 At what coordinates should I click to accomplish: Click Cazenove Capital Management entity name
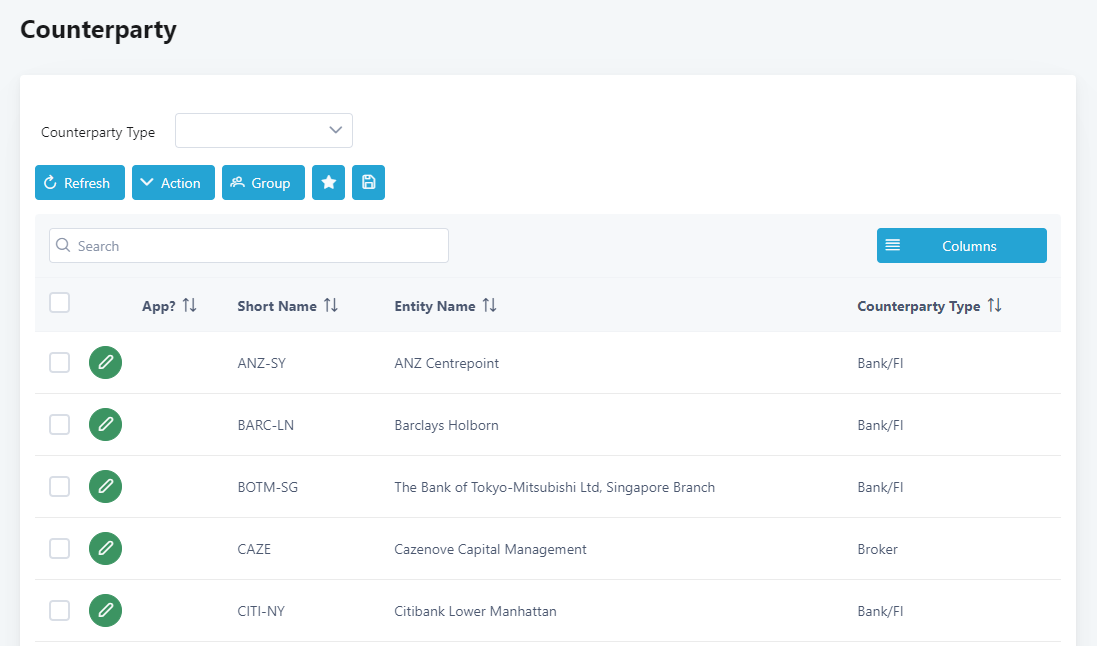point(490,549)
